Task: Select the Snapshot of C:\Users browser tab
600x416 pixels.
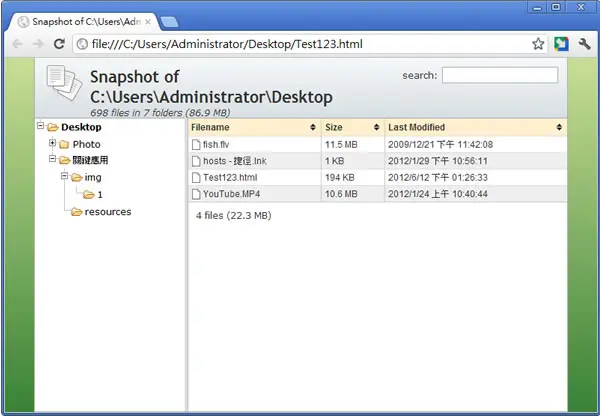Action: point(84,22)
